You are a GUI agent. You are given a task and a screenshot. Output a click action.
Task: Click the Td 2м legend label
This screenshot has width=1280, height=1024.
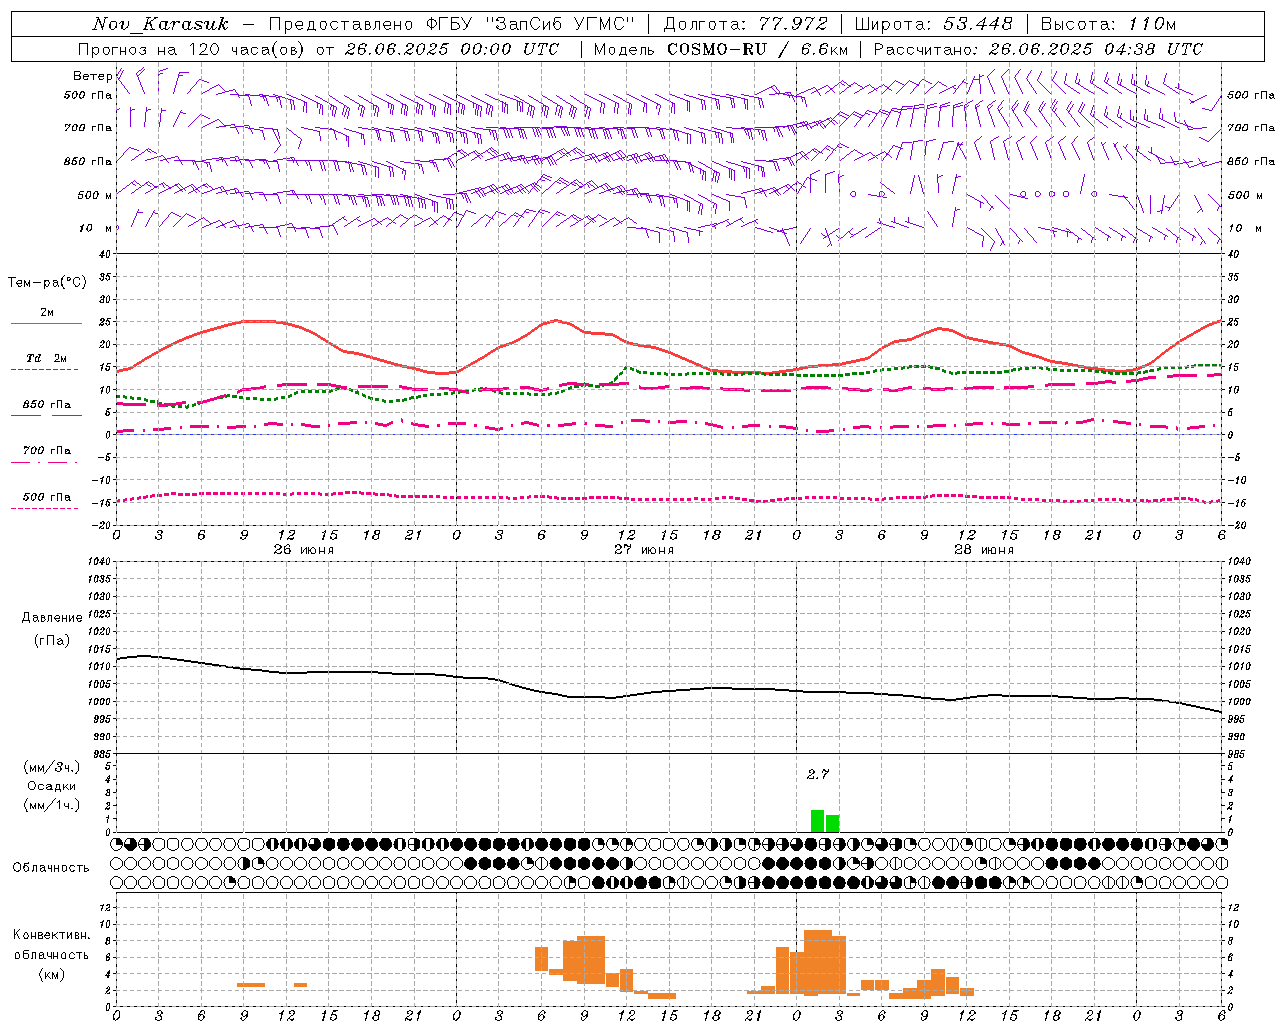tap(47, 358)
